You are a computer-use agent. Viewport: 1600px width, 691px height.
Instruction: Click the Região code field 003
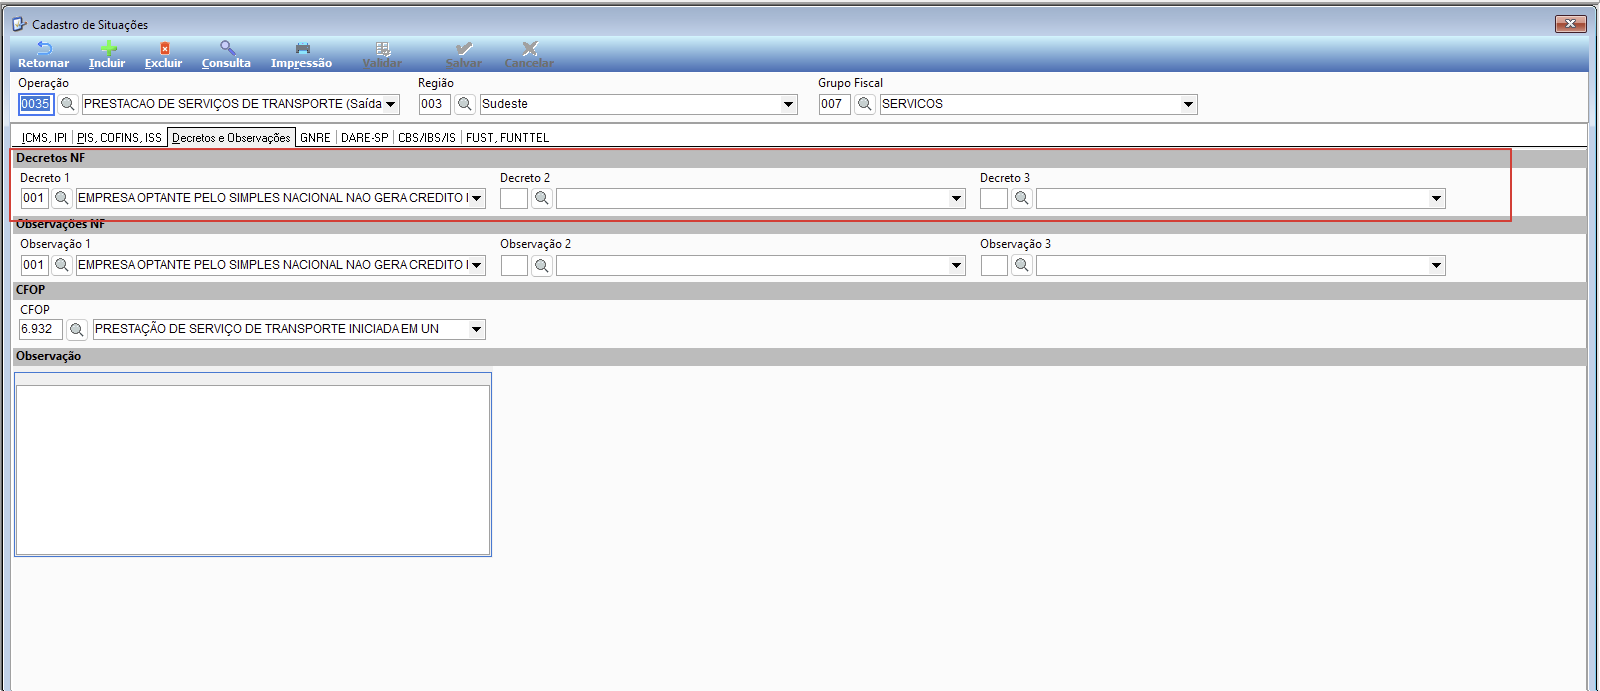tap(434, 104)
